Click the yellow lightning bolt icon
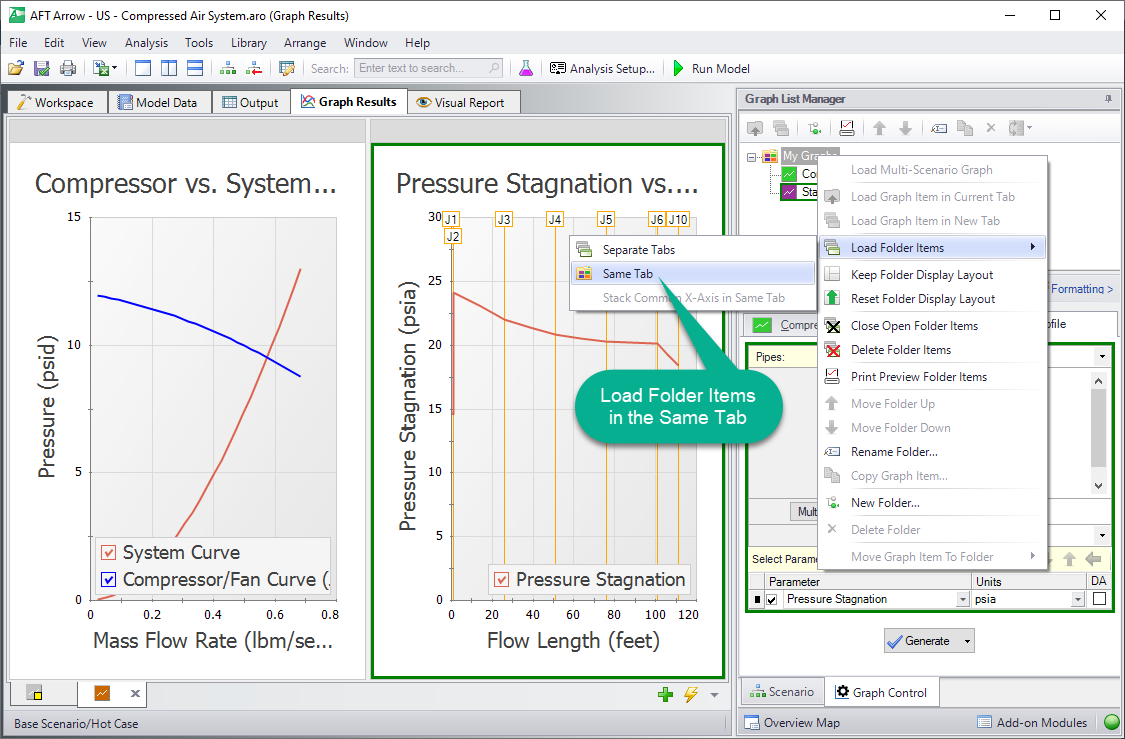Screen dimensions: 1125x739 691,695
